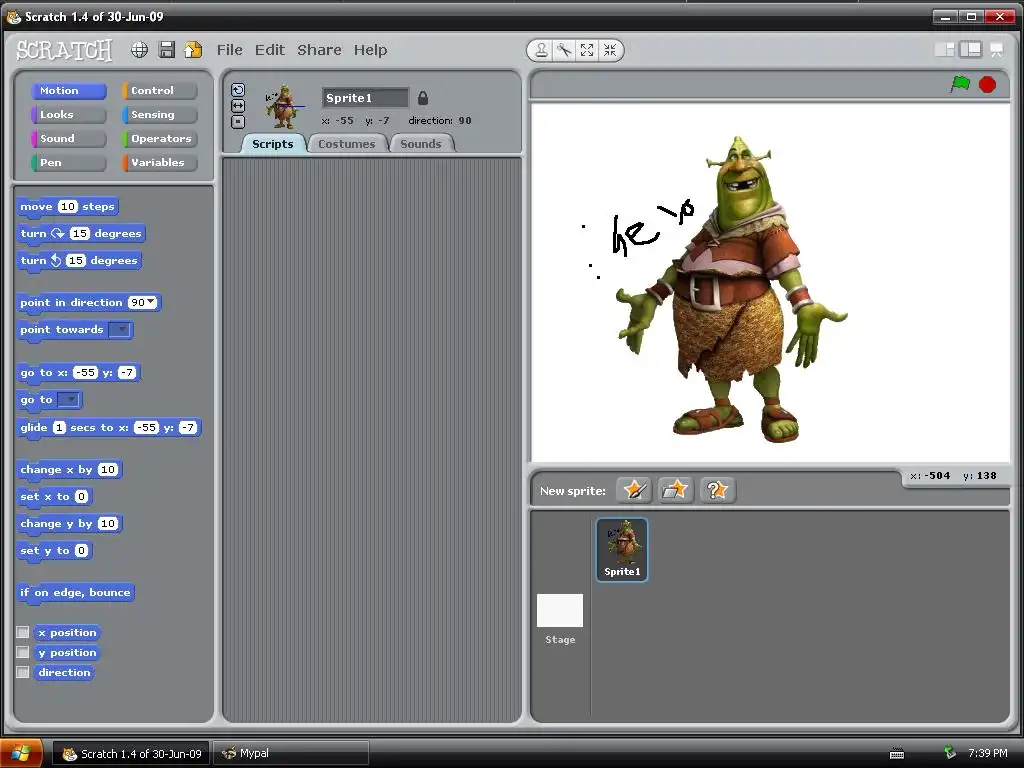This screenshot has height=768, width=1024.
Task: Click the set x to 0 block
Action: pos(54,496)
